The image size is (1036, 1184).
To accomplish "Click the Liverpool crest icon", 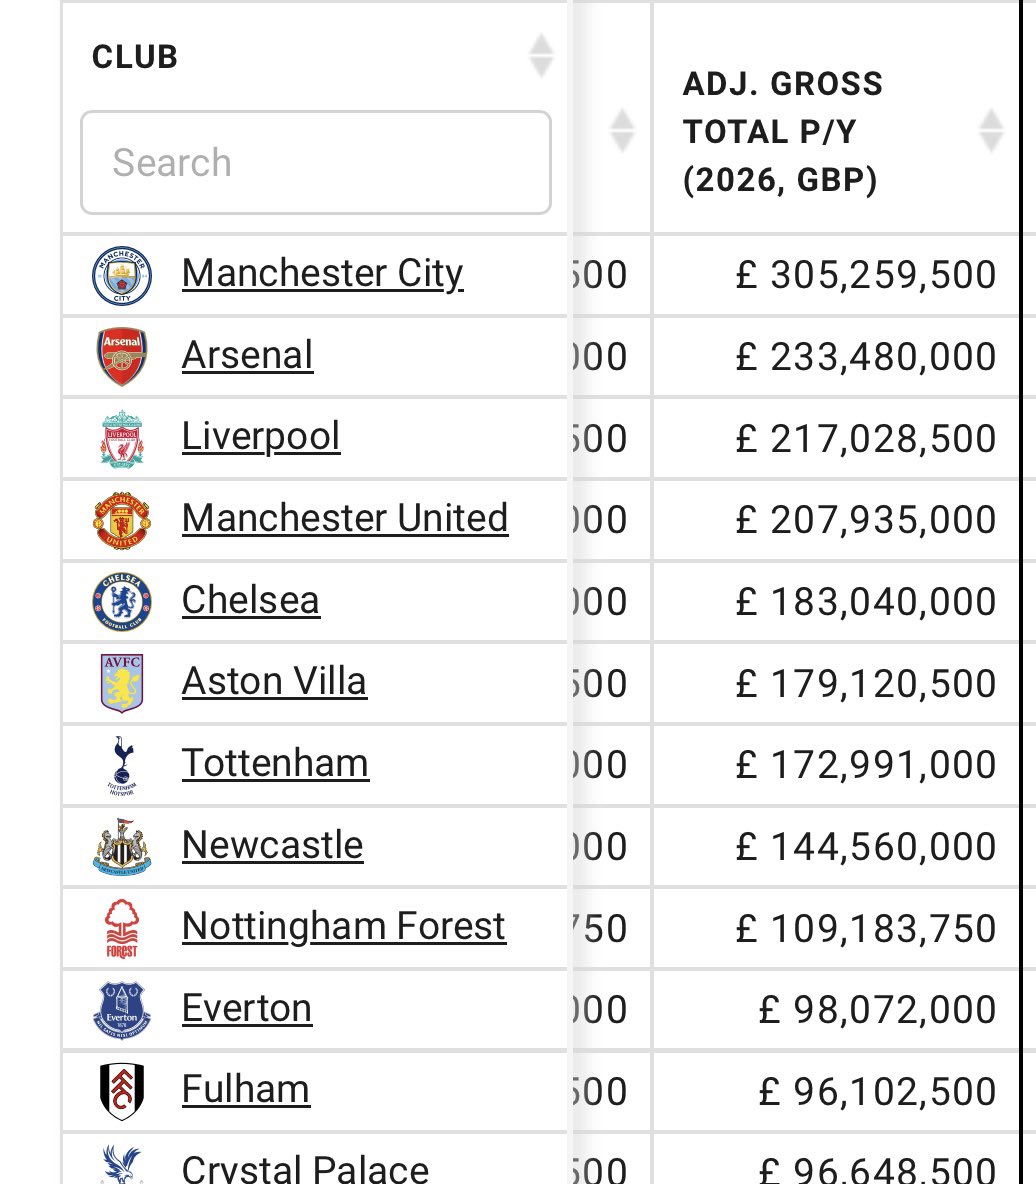I will [122, 439].
